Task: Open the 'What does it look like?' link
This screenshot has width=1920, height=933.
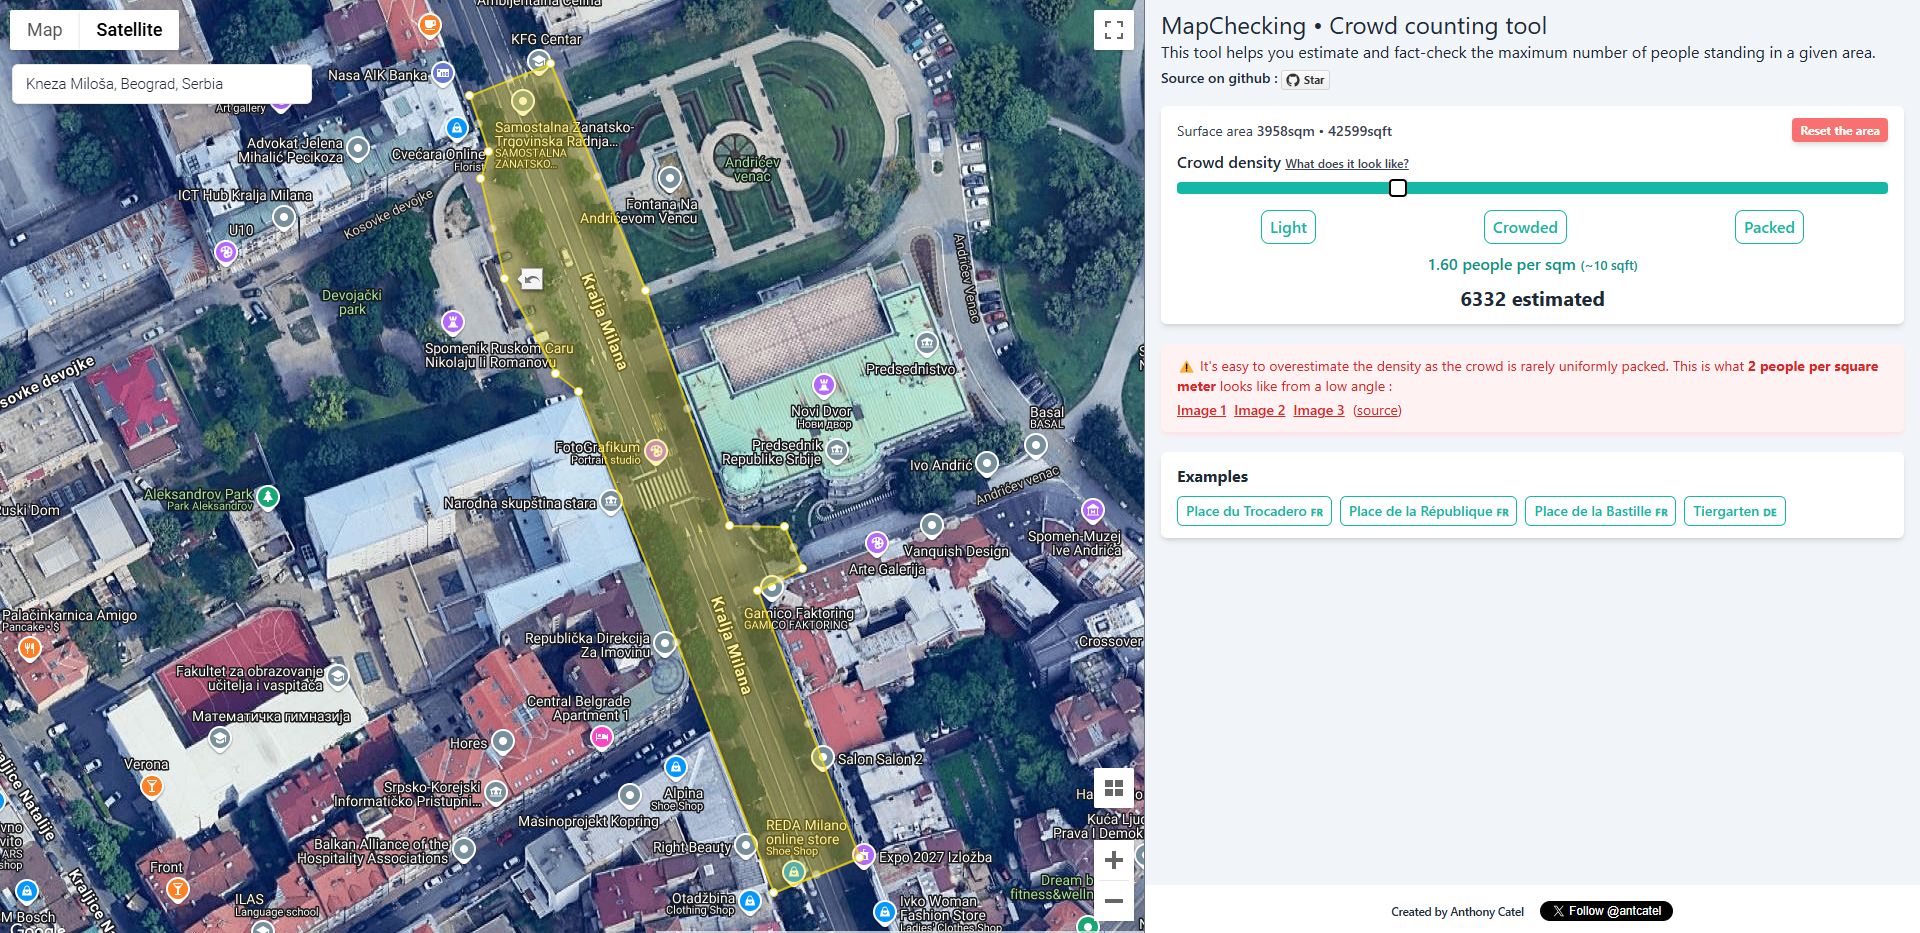Action: [x=1346, y=164]
